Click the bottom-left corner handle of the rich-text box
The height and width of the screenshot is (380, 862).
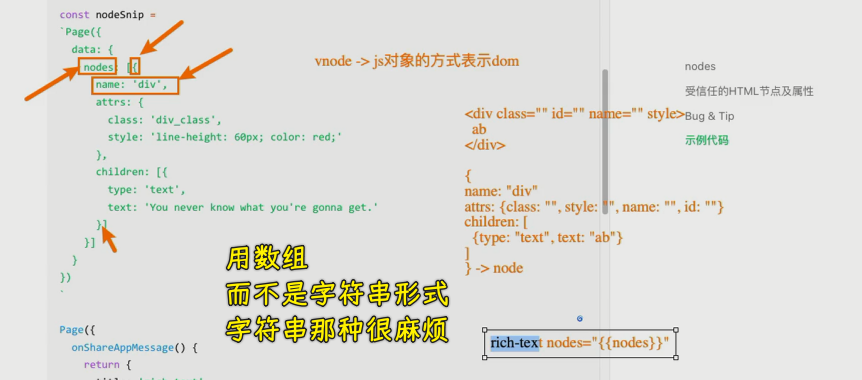(x=485, y=357)
